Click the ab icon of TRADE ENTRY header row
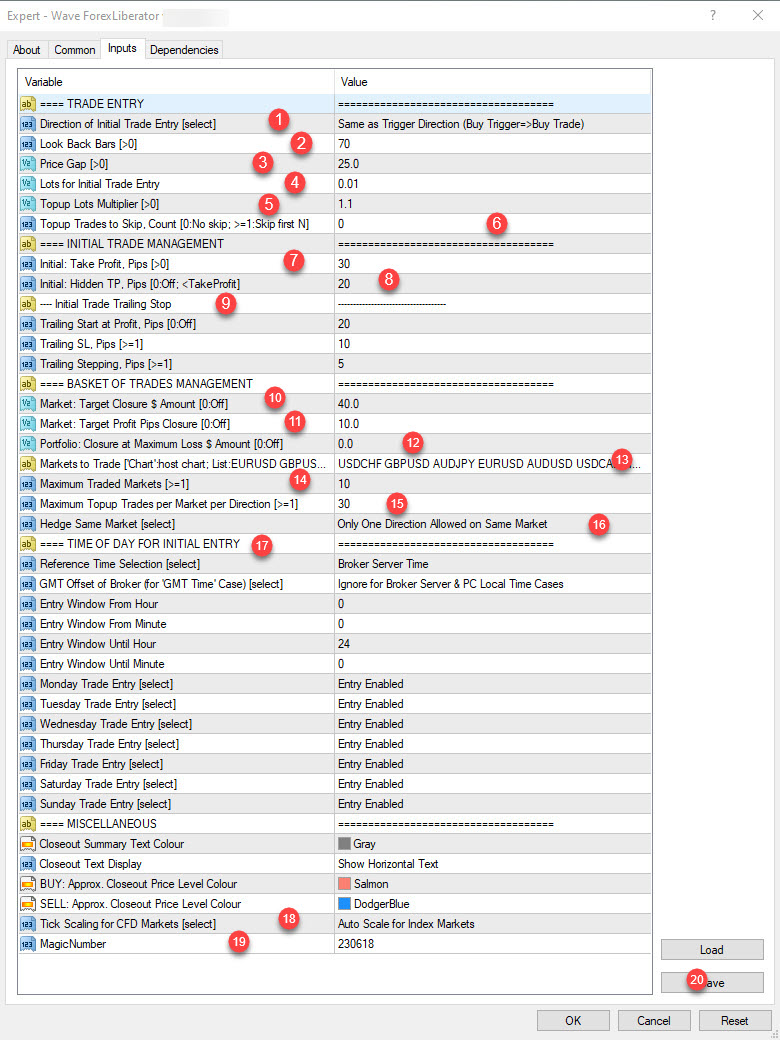 pos(28,104)
